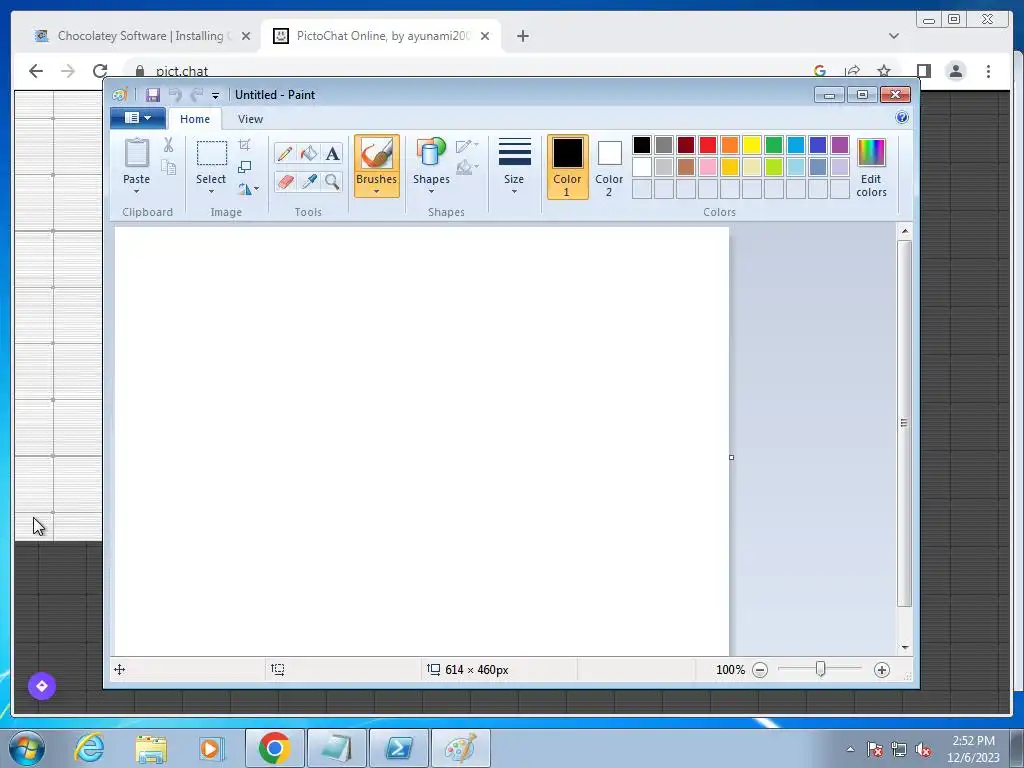1024x768 pixels.
Task: Open Windows Explorer folder in taskbar
Action: coord(151,748)
